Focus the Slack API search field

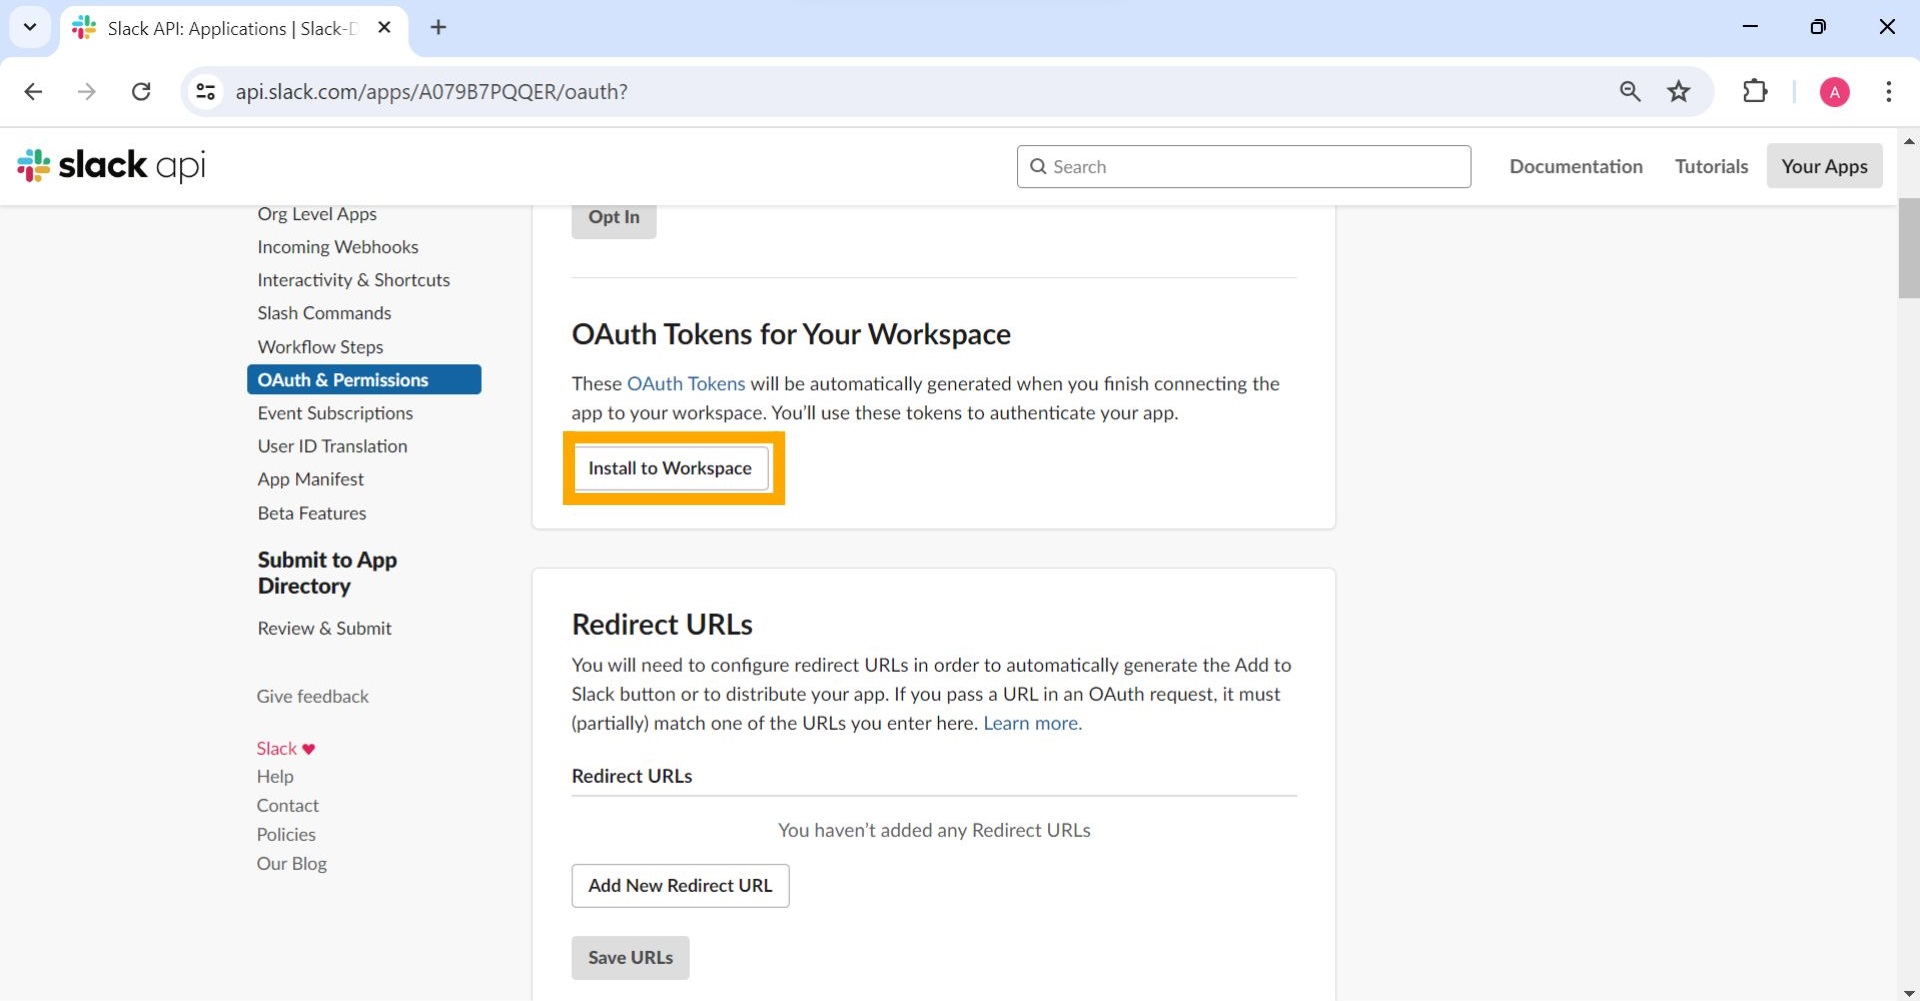[x=1243, y=167]
